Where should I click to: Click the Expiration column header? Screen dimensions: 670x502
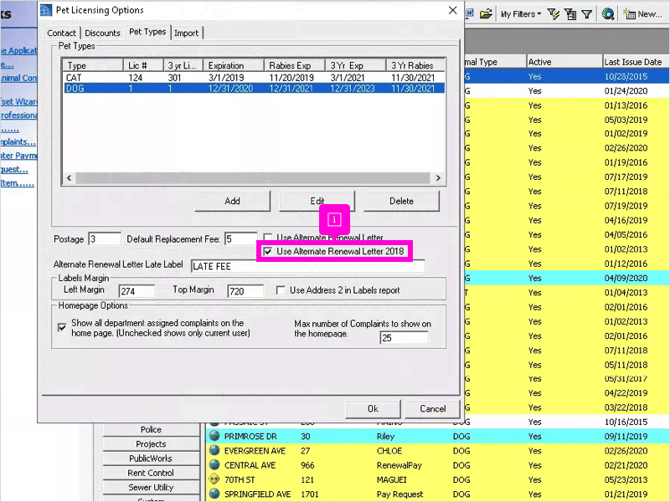(x=233, y=65)
